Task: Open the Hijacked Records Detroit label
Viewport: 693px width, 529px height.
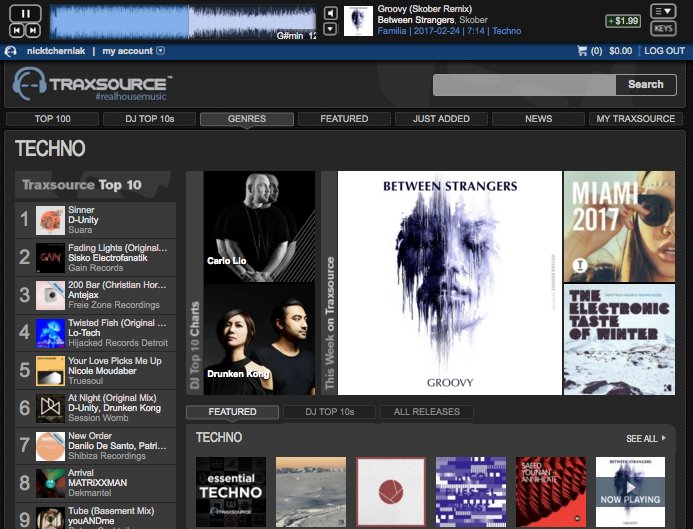Action: [118, 343]
